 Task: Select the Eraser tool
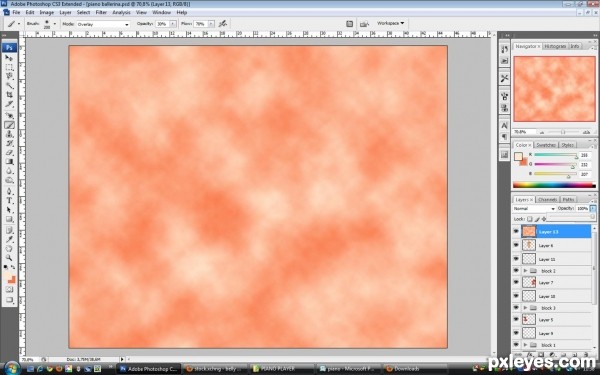[x=9, y=152]
